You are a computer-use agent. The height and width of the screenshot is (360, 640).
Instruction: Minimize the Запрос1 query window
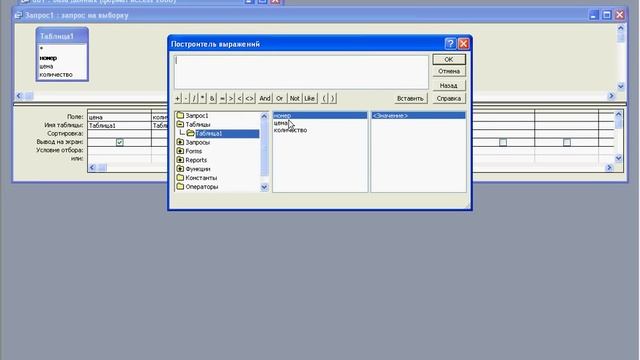[x=594, y=15]
